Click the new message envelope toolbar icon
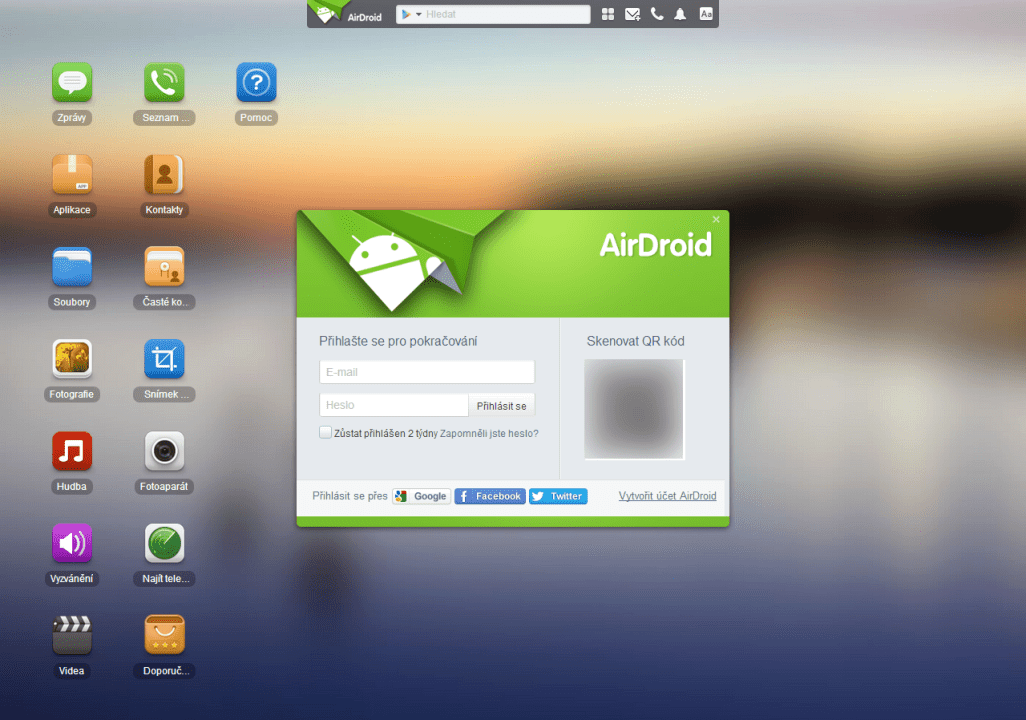Viewport: 1026px width, 720px height. (633, 14)
